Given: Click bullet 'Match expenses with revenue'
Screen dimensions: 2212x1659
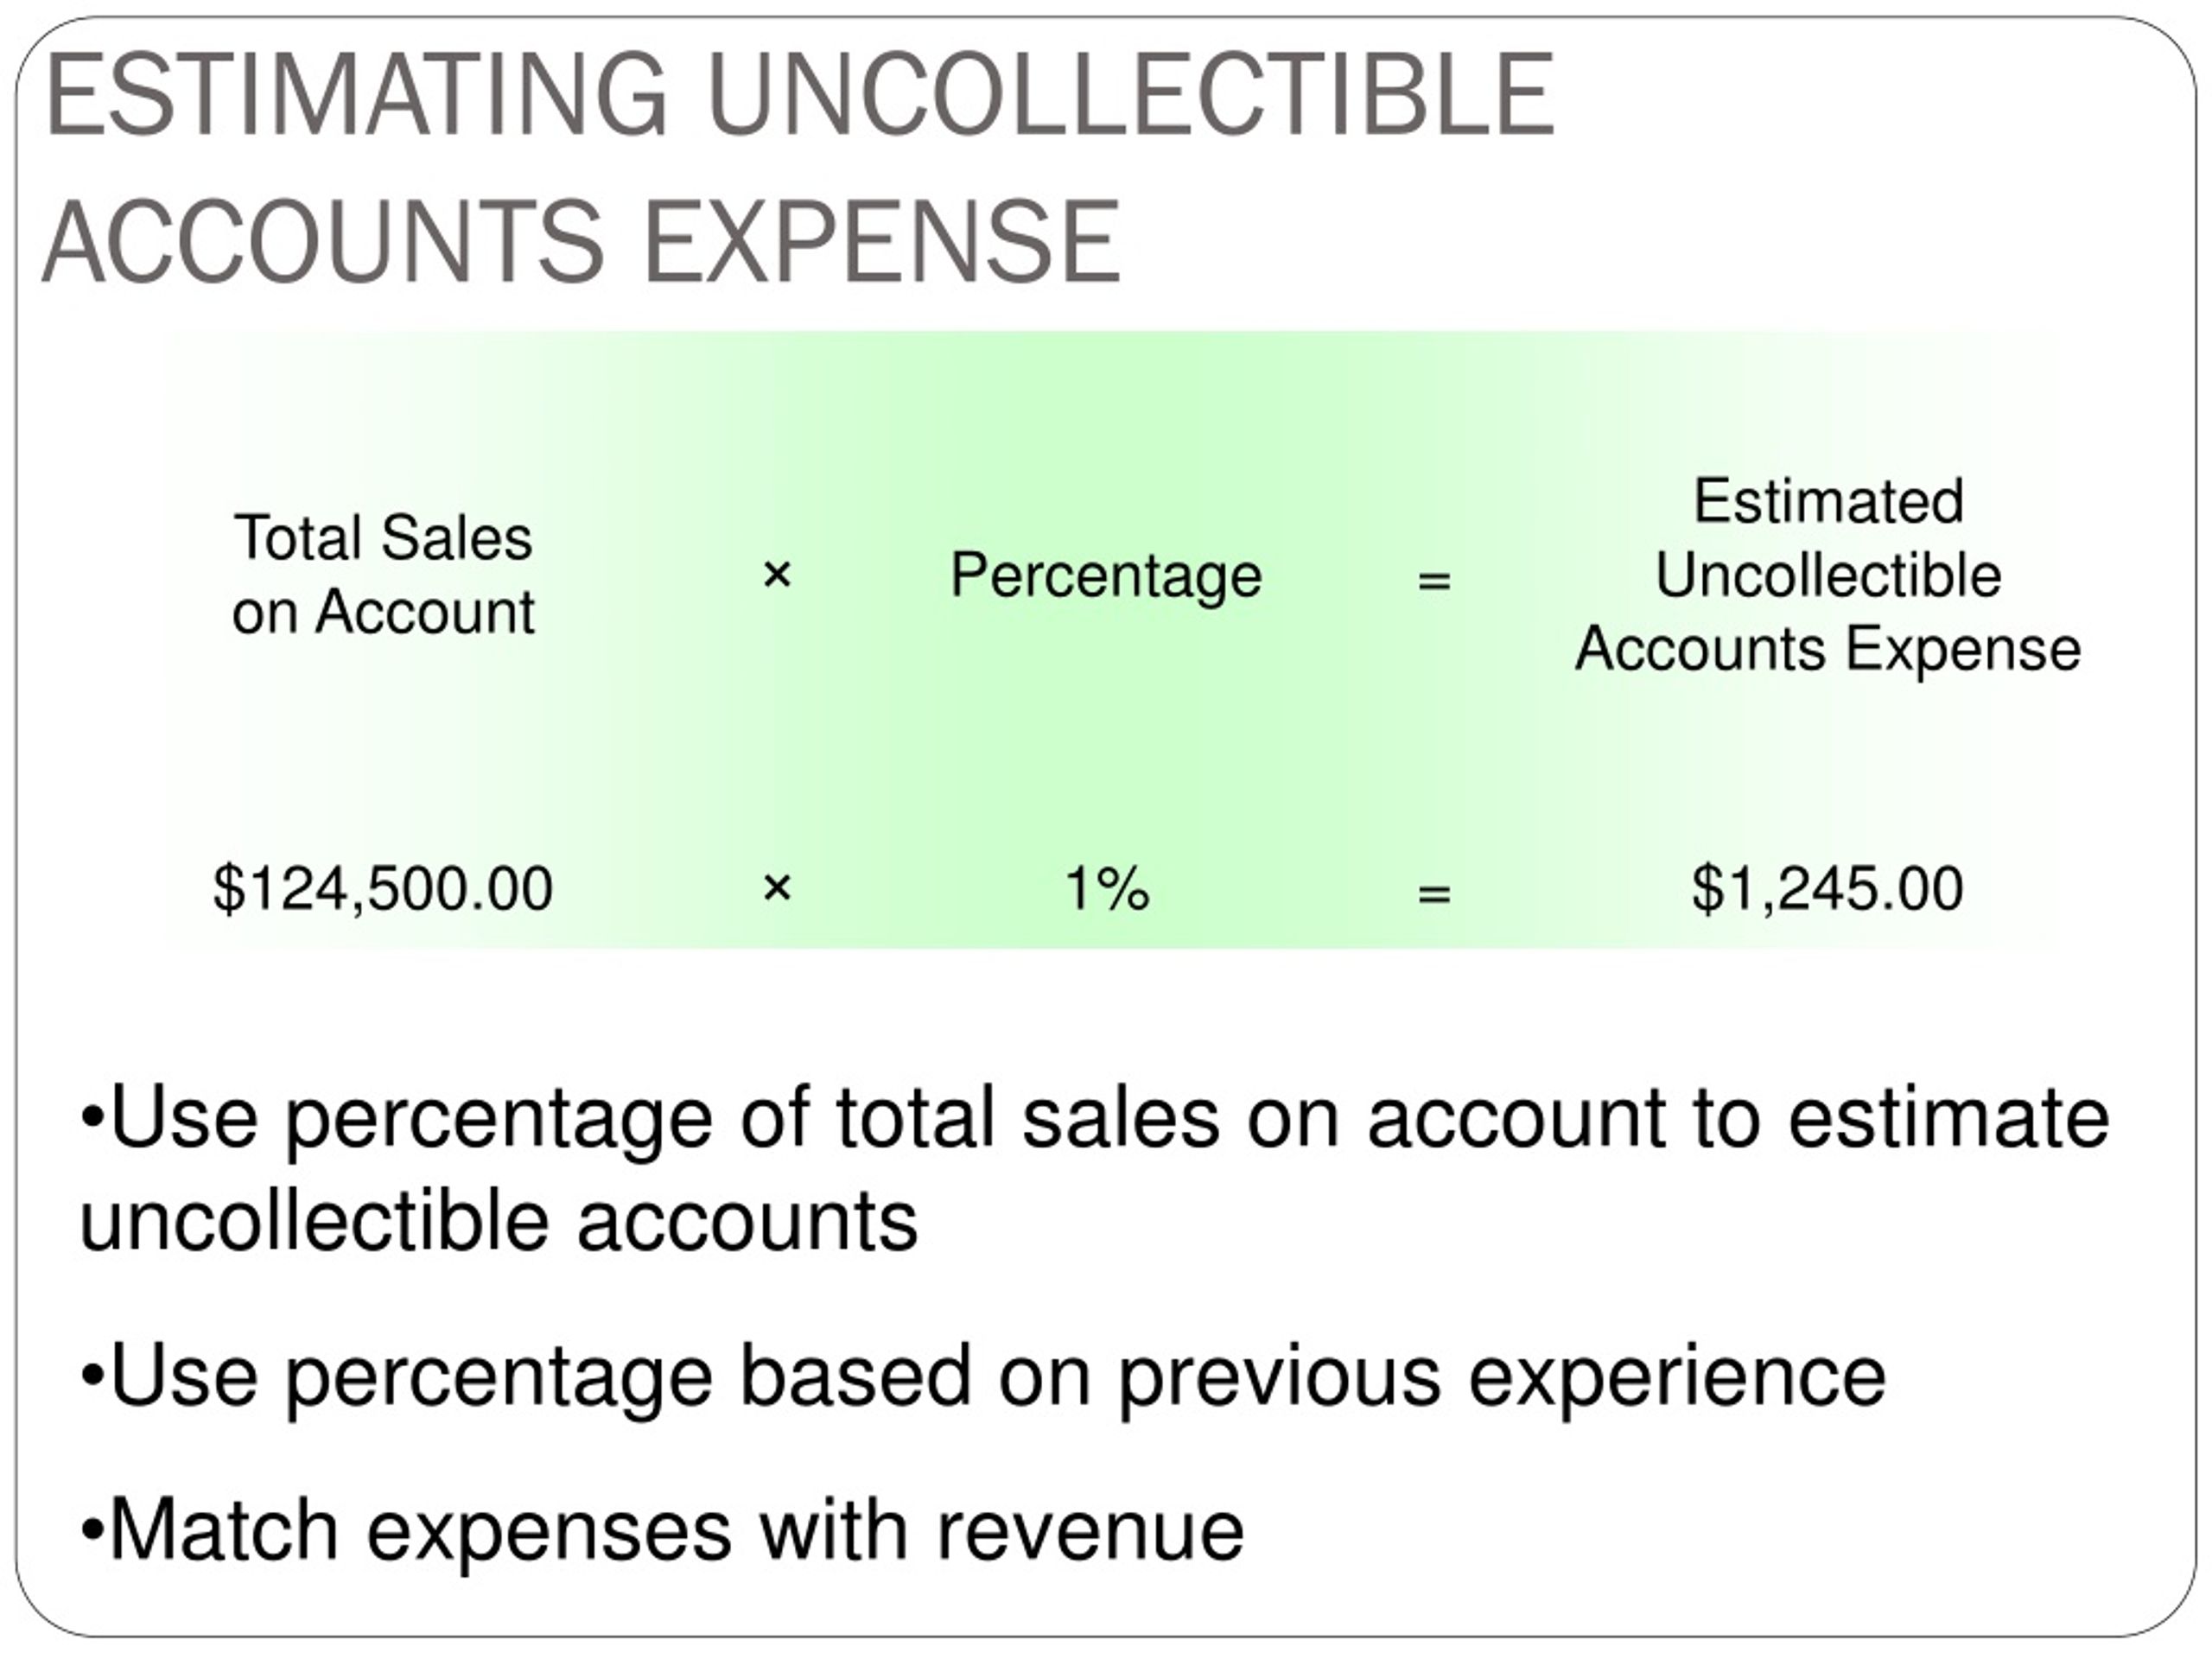Looking at the screenshot, I should [x=662, y=1532].
